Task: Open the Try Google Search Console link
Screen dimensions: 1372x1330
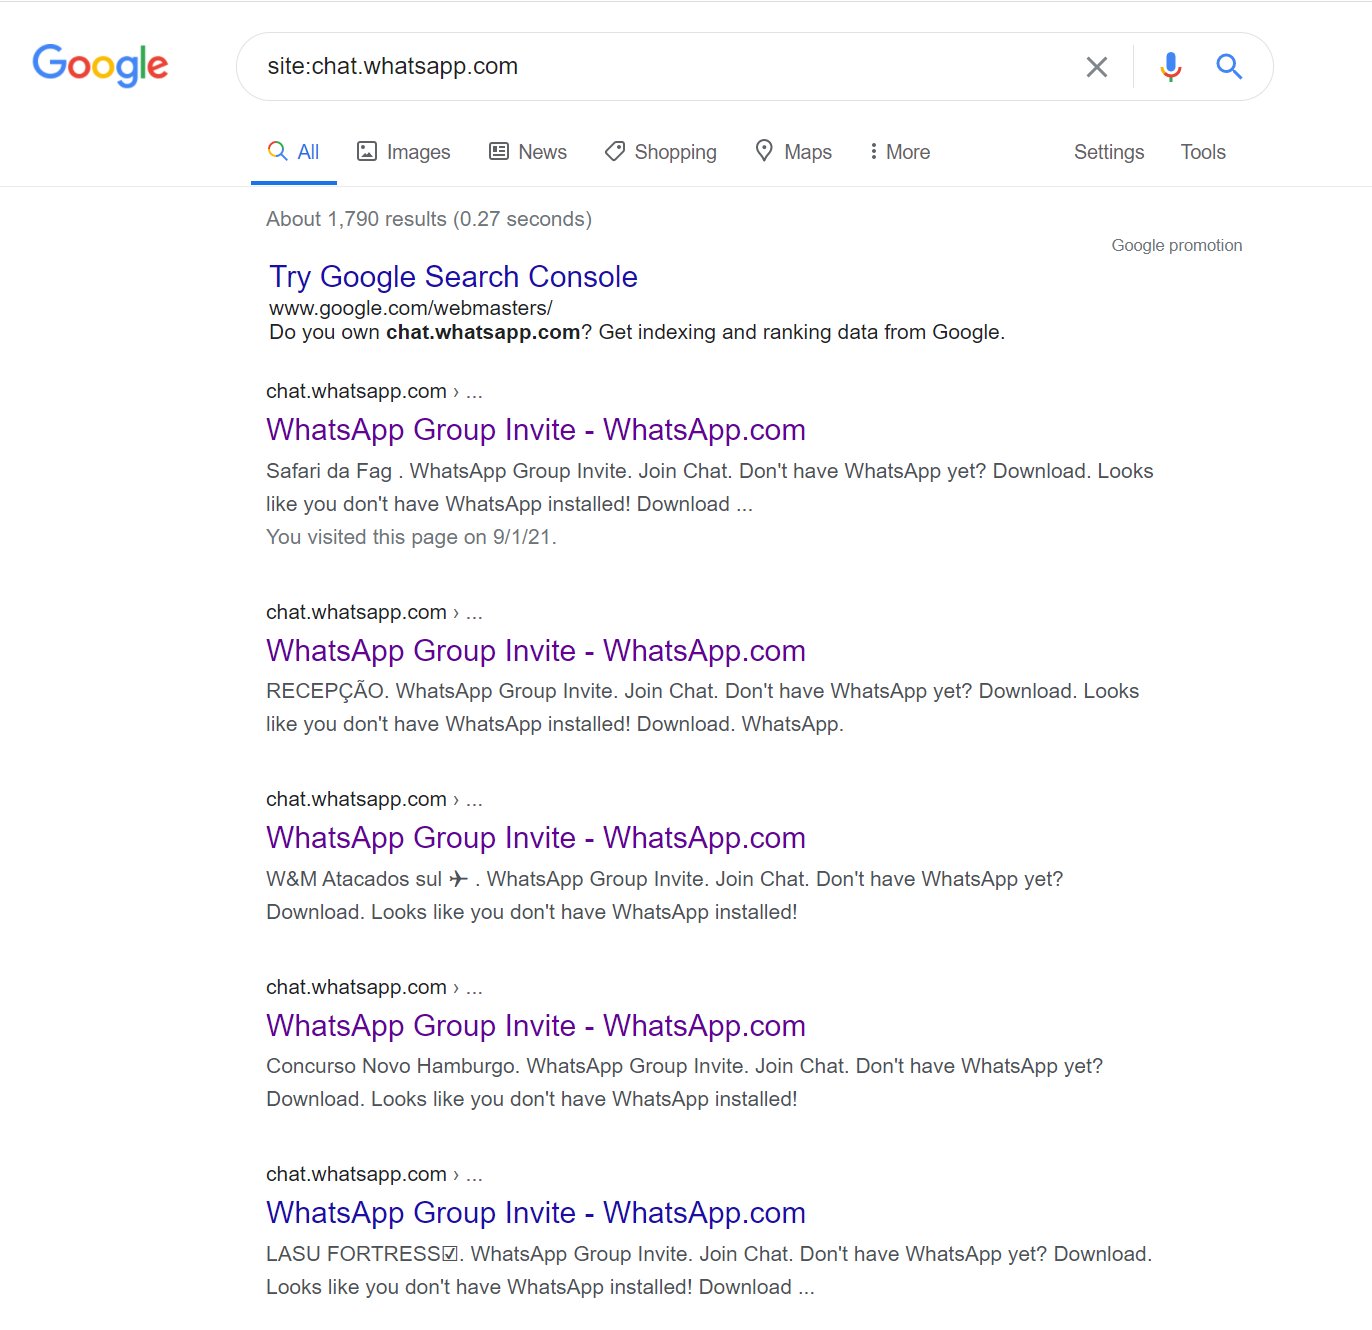Action: [453, 277]
